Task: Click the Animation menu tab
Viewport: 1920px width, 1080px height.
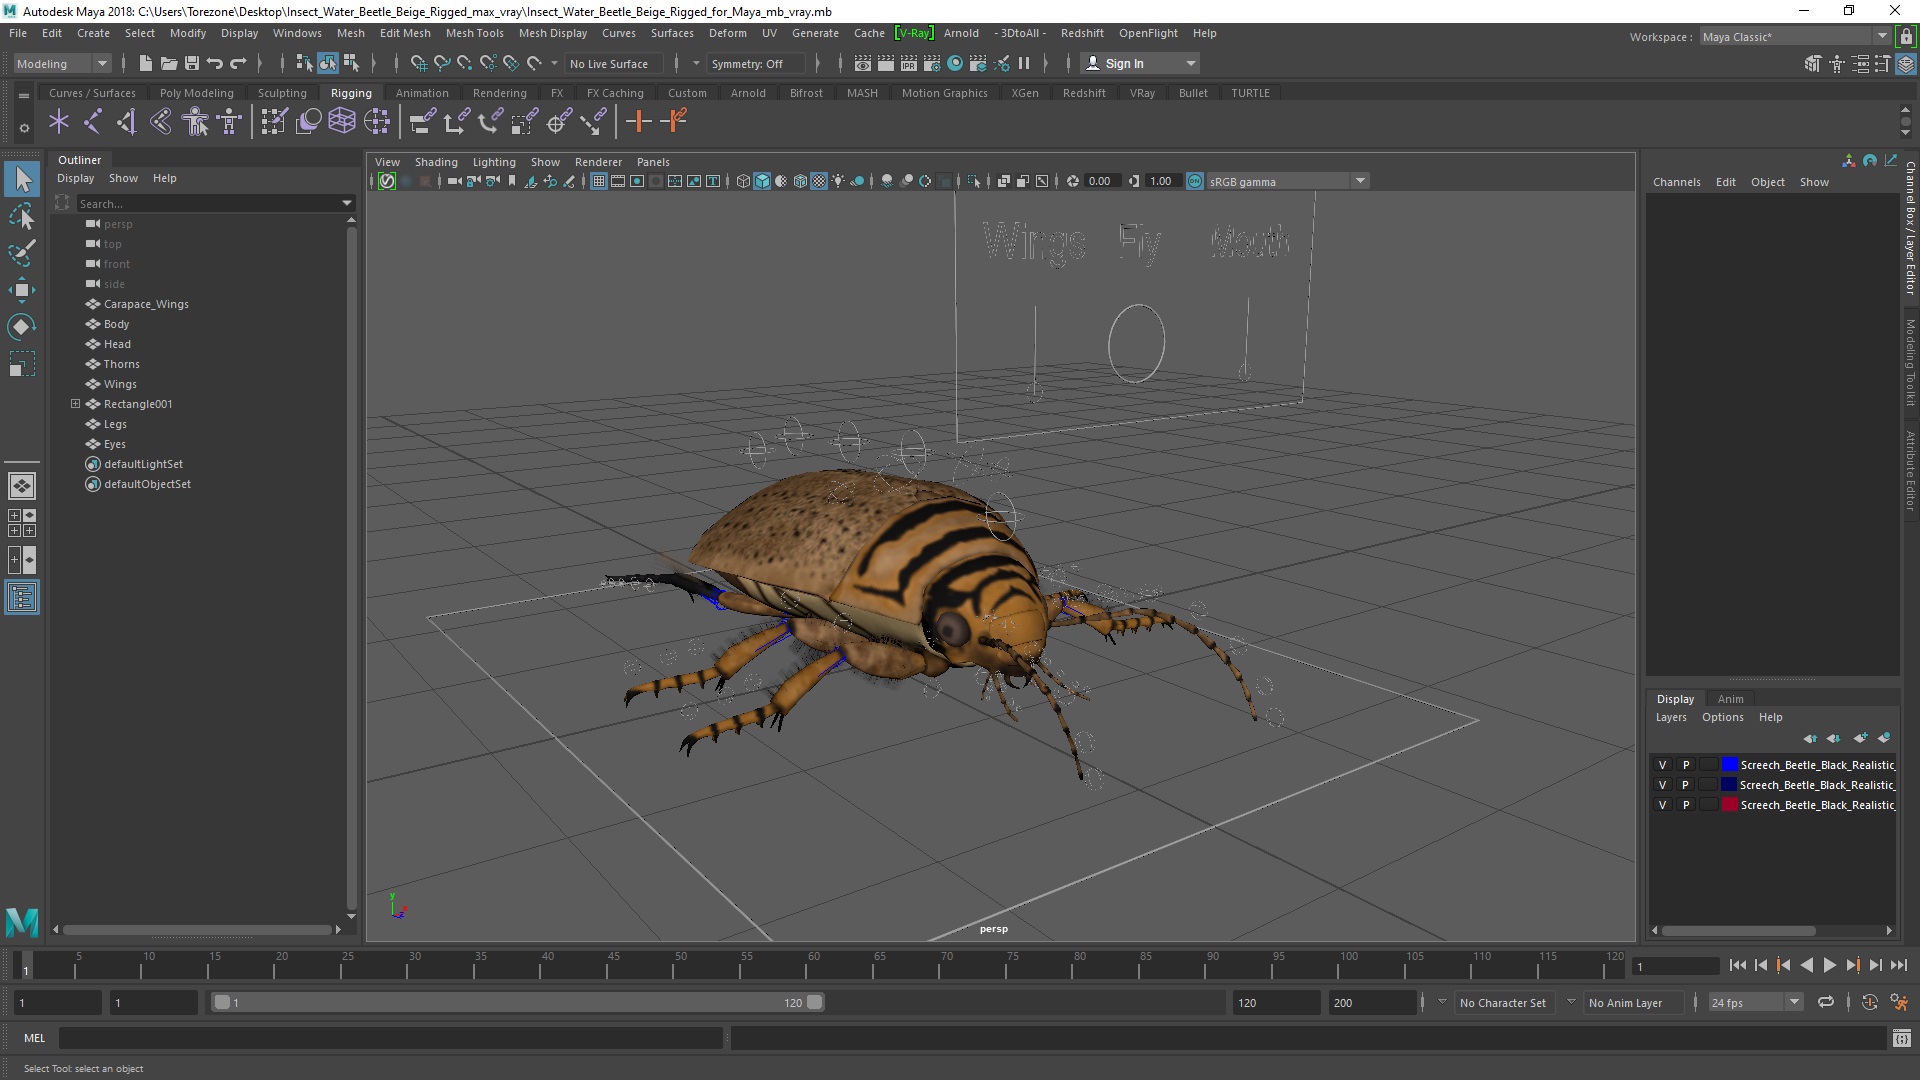Action: point(421,91)
